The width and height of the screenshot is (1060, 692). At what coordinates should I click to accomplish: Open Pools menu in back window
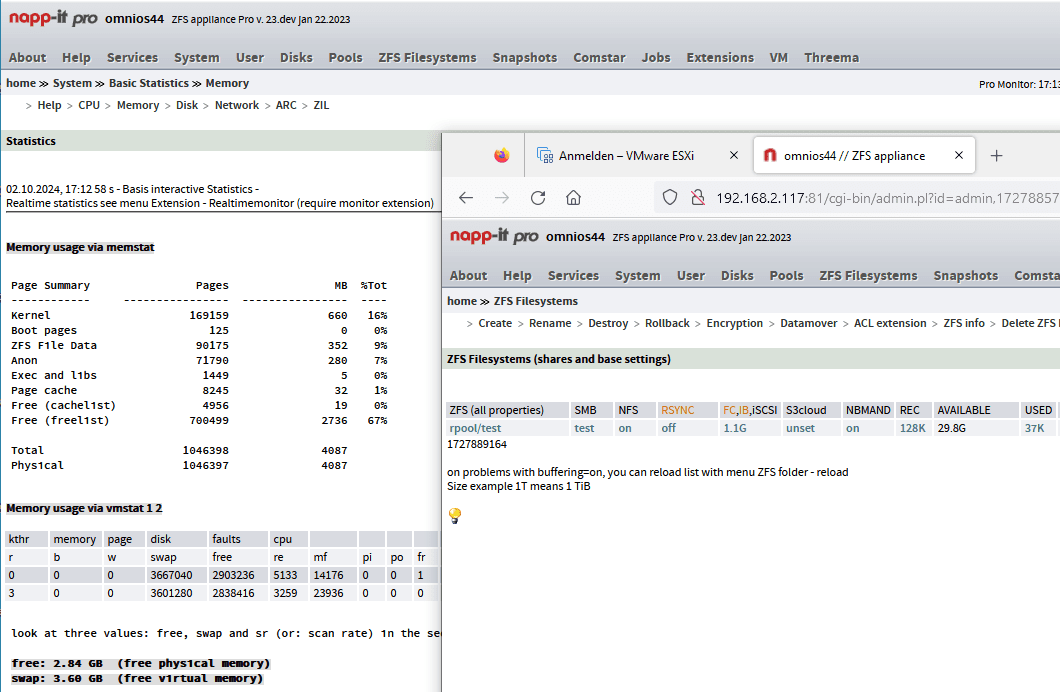(x=345, y=57)
